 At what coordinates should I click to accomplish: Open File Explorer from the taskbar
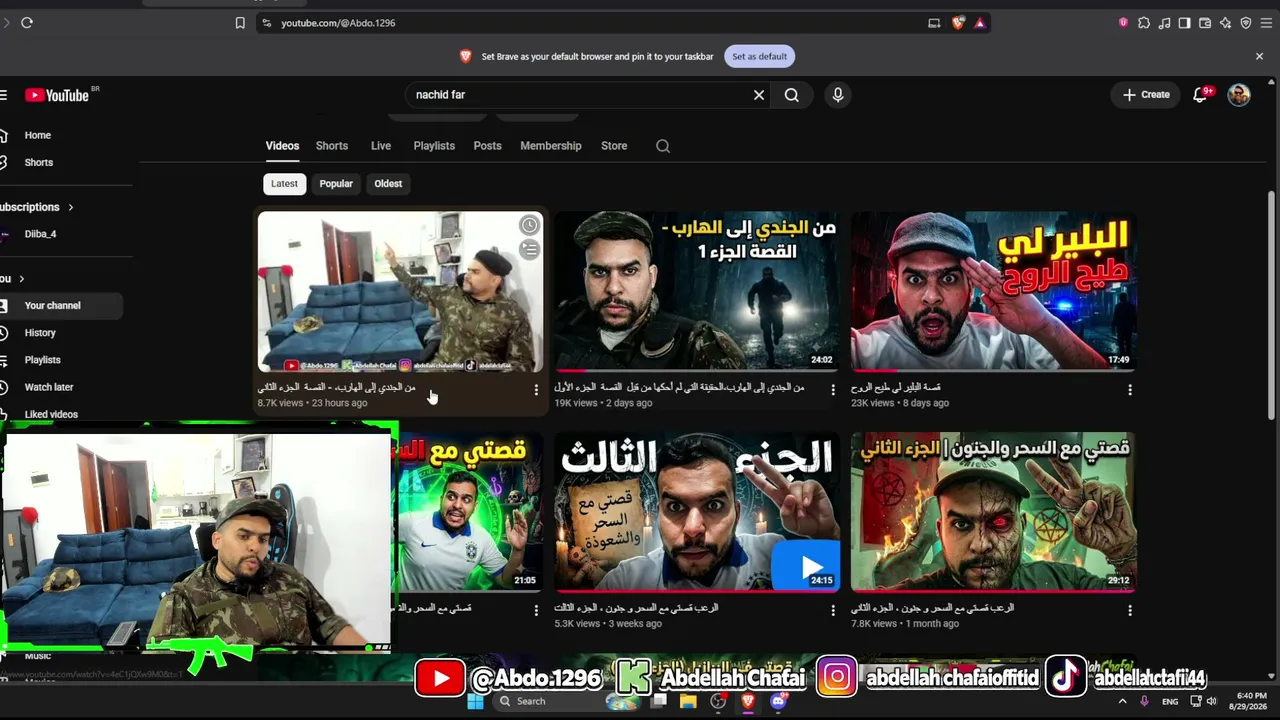point(688,701)
